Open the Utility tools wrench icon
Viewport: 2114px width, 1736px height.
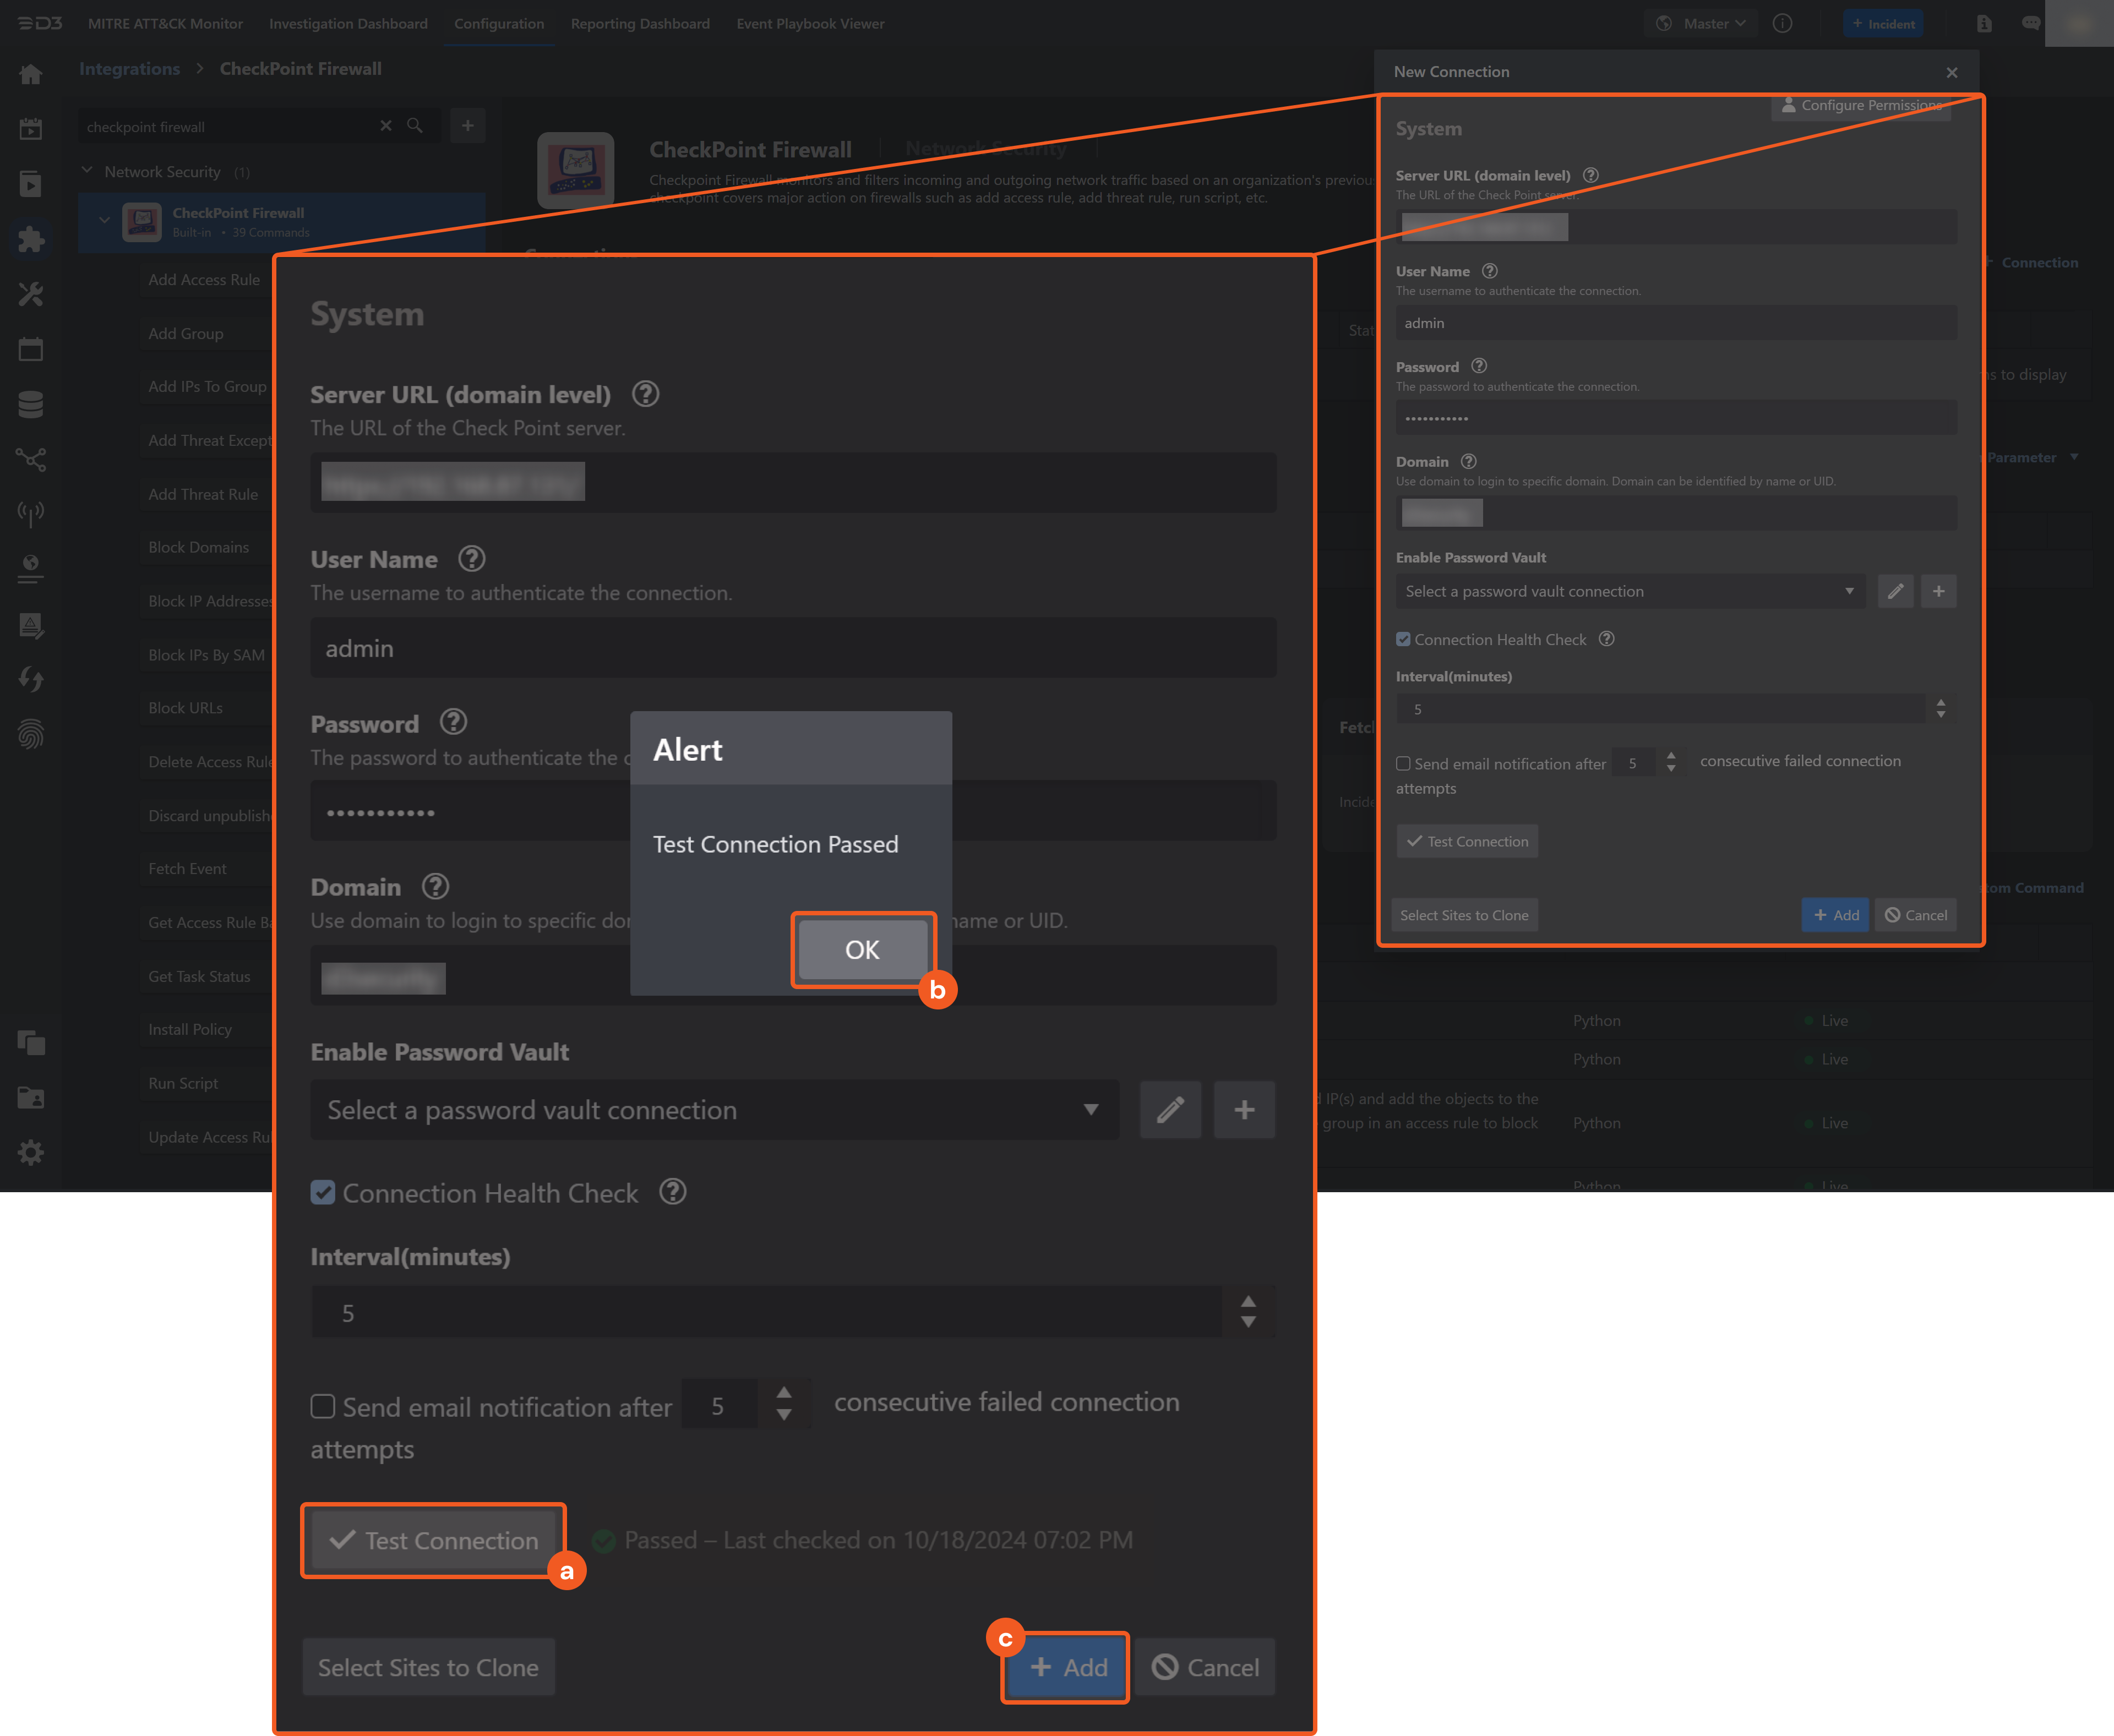[32, 294]
